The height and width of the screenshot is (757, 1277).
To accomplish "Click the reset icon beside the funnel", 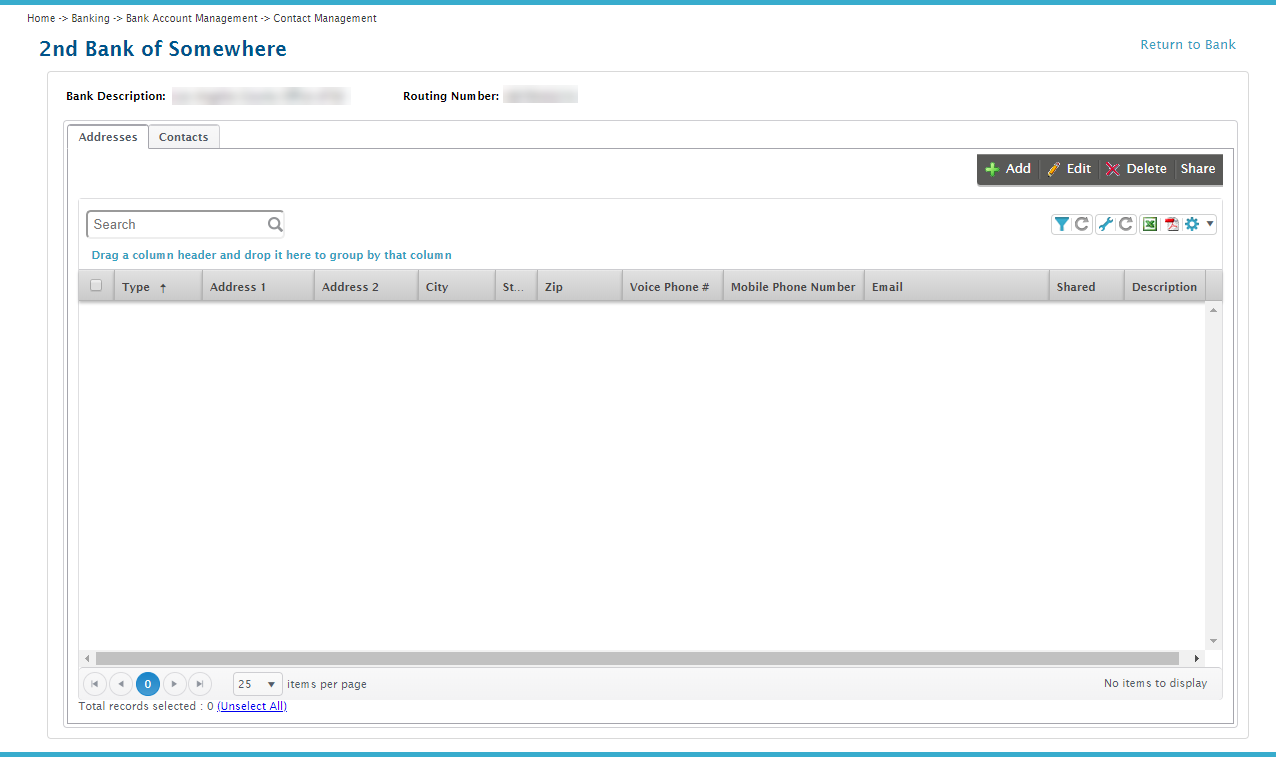I will tap(1082, 224).
